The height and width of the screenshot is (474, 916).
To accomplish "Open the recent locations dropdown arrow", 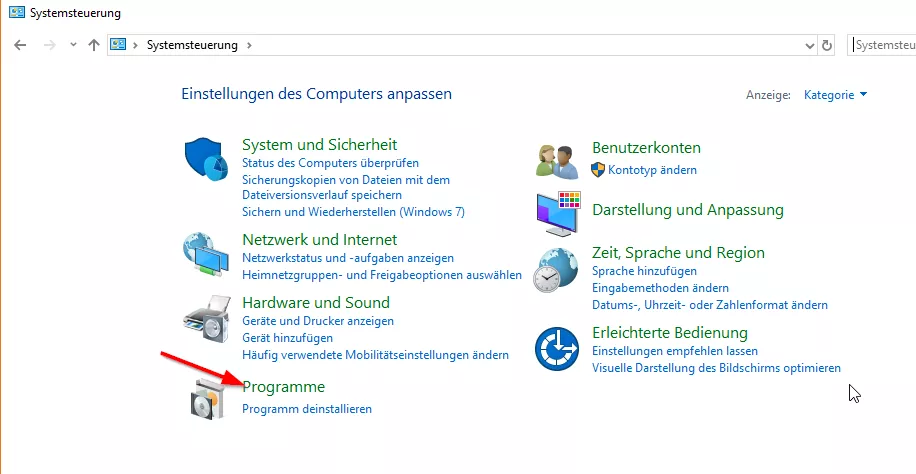I will 73,44.
